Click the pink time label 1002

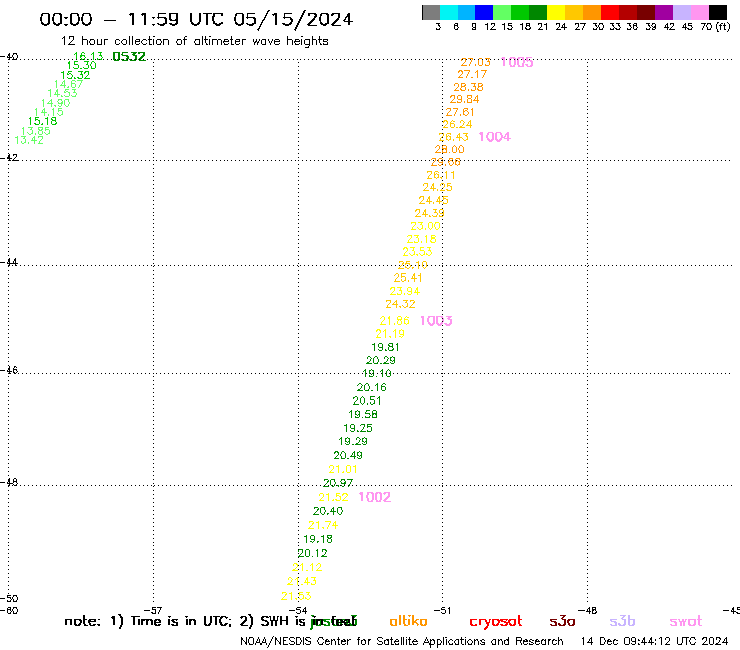click(375, 497)
